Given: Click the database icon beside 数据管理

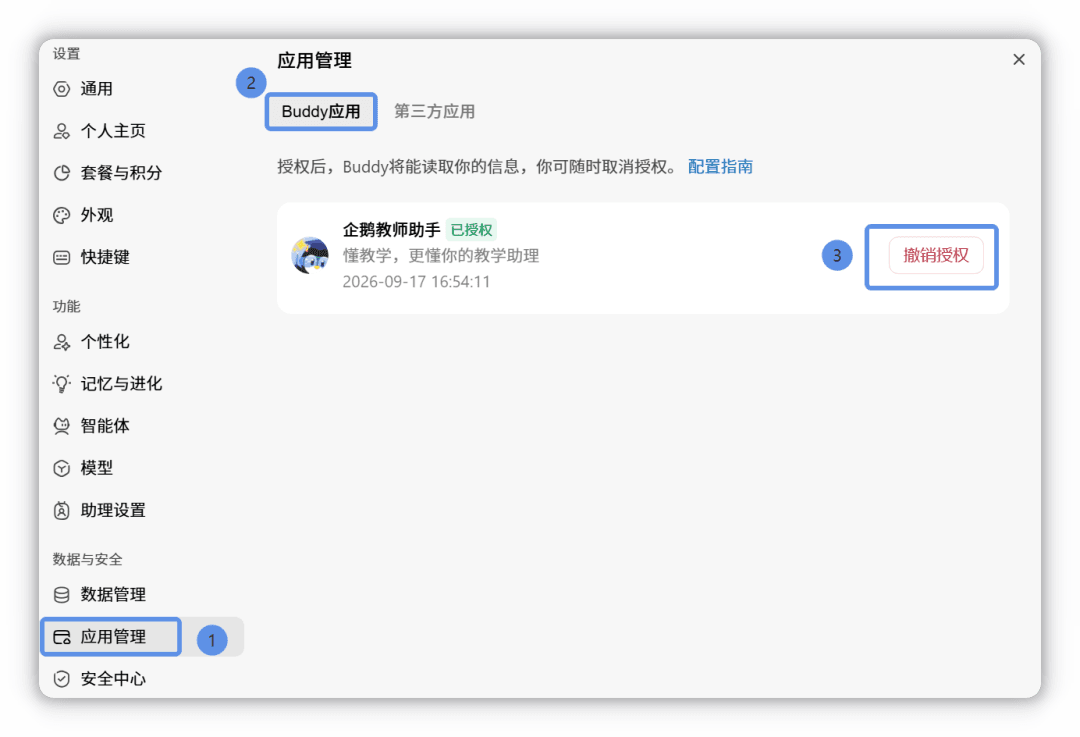Looking at the screenshot, I should [x=61, y=594].
